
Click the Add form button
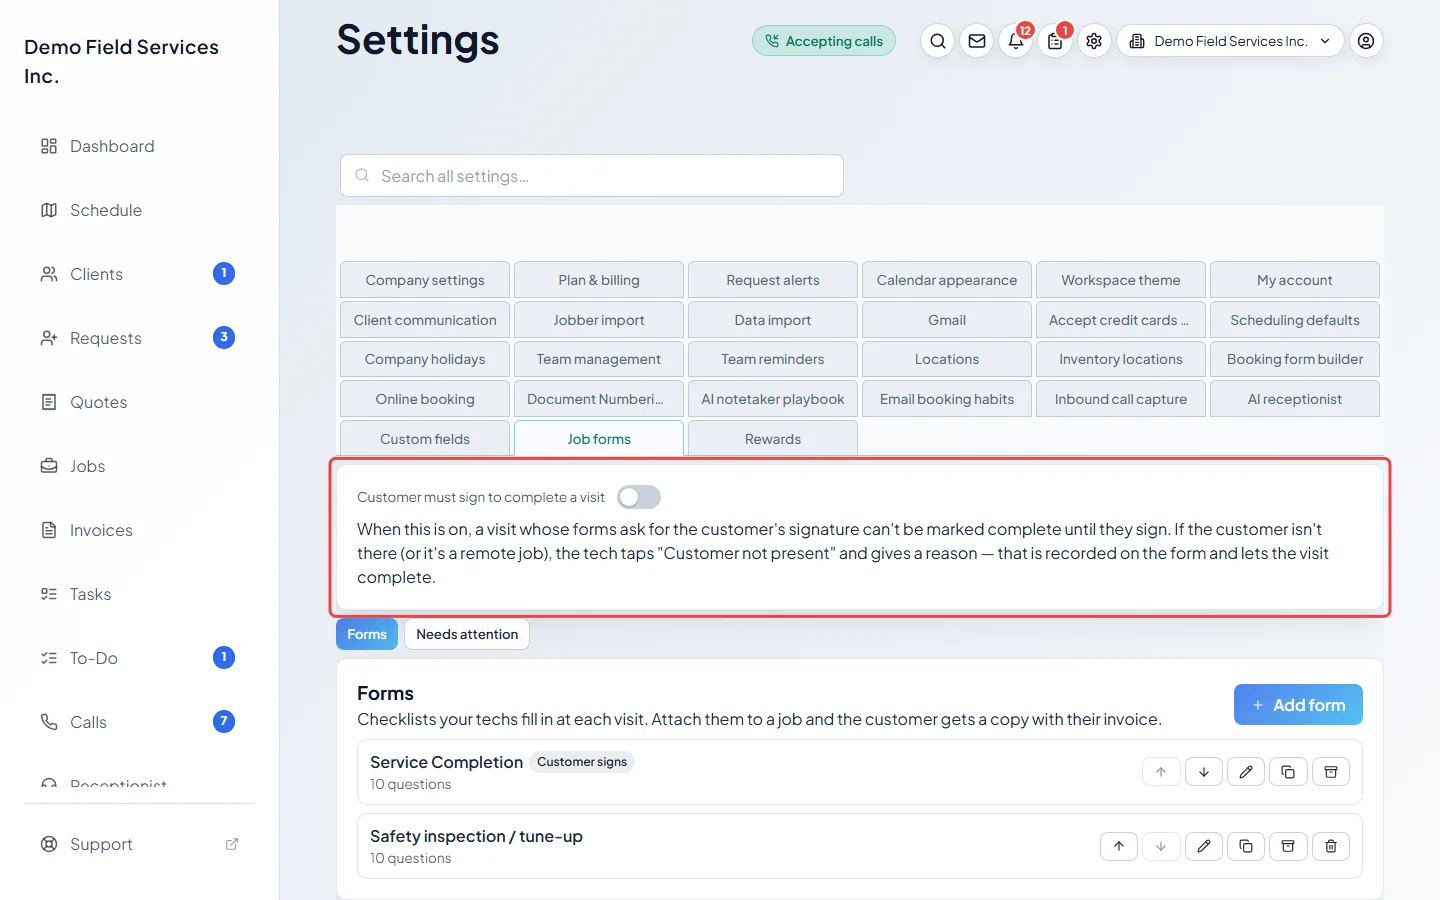[x=1298, y=705]
